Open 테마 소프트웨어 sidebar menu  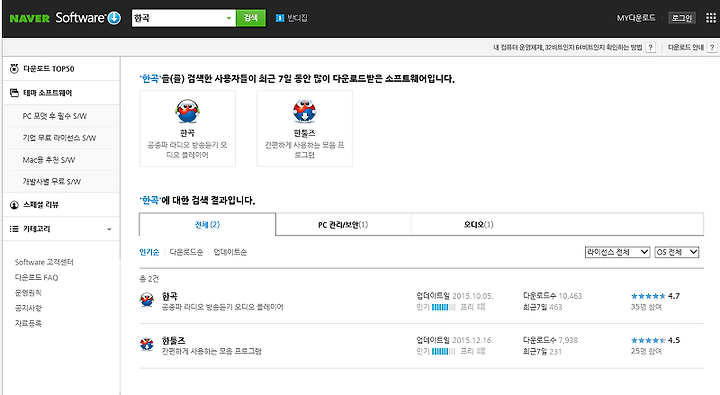[47, 93]
